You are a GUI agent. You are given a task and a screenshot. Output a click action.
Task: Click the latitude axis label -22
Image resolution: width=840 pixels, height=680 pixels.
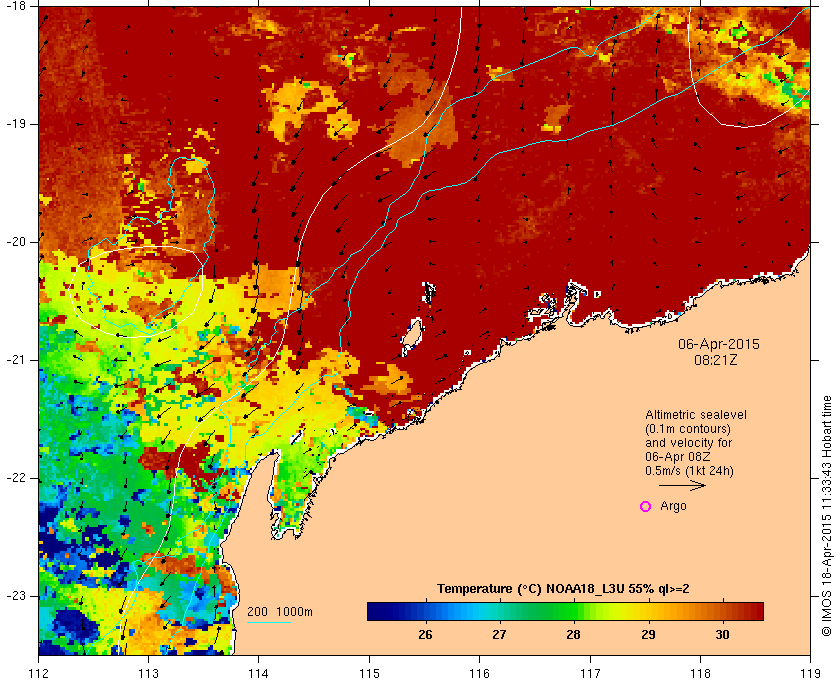[15, 478]
